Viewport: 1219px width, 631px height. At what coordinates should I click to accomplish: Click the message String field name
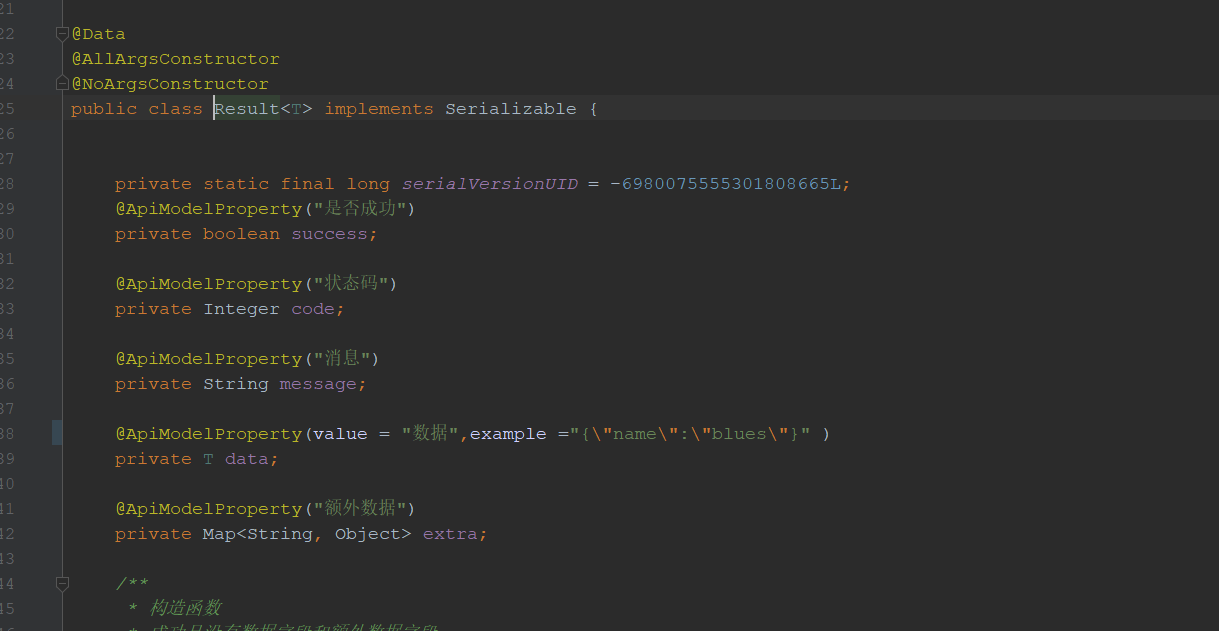coord(320,383)
